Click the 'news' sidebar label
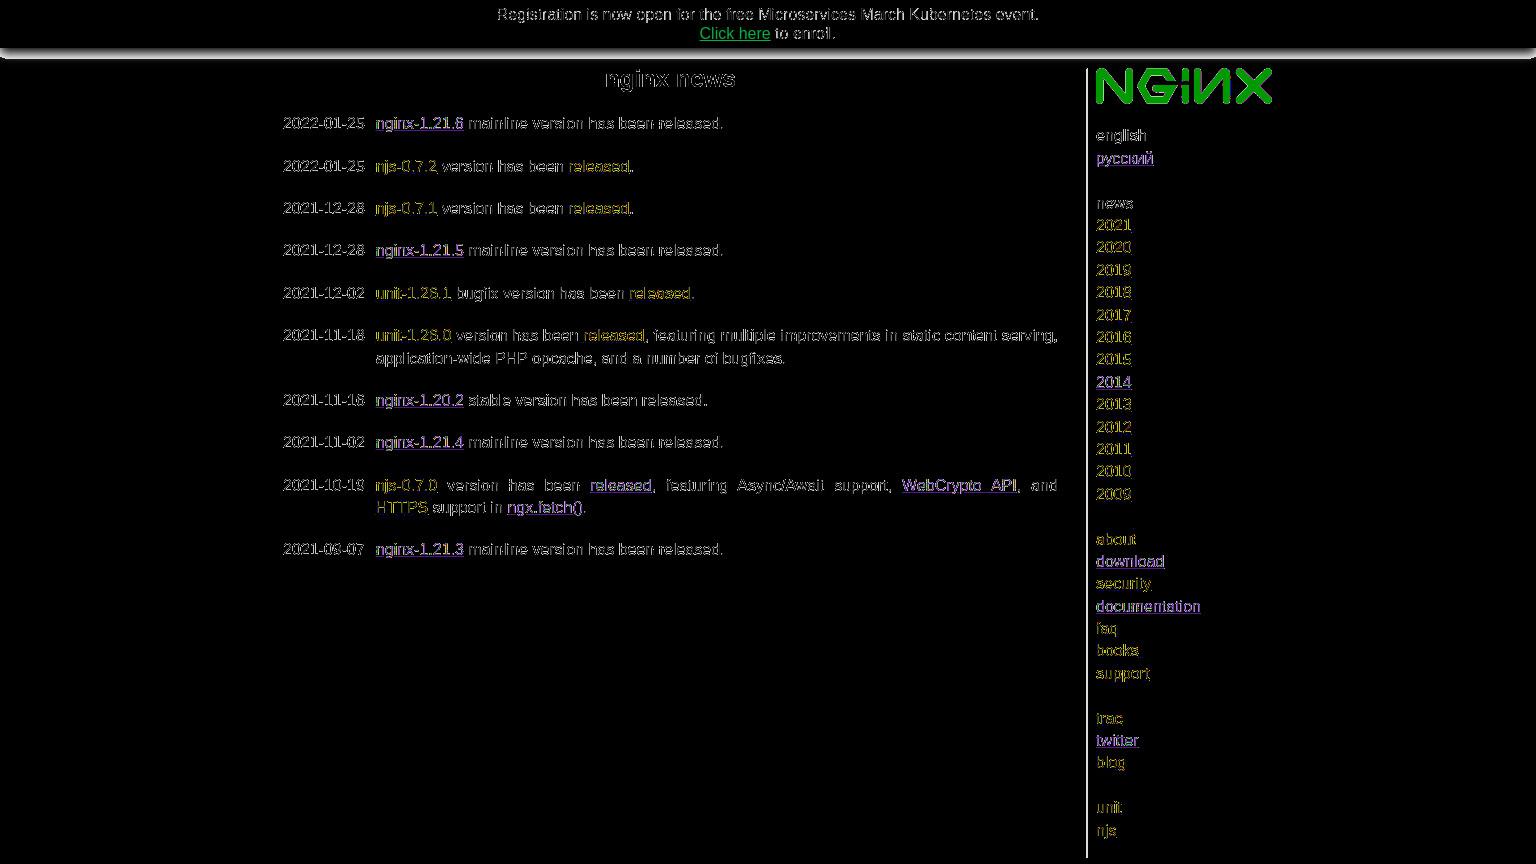 (1115, 204)
